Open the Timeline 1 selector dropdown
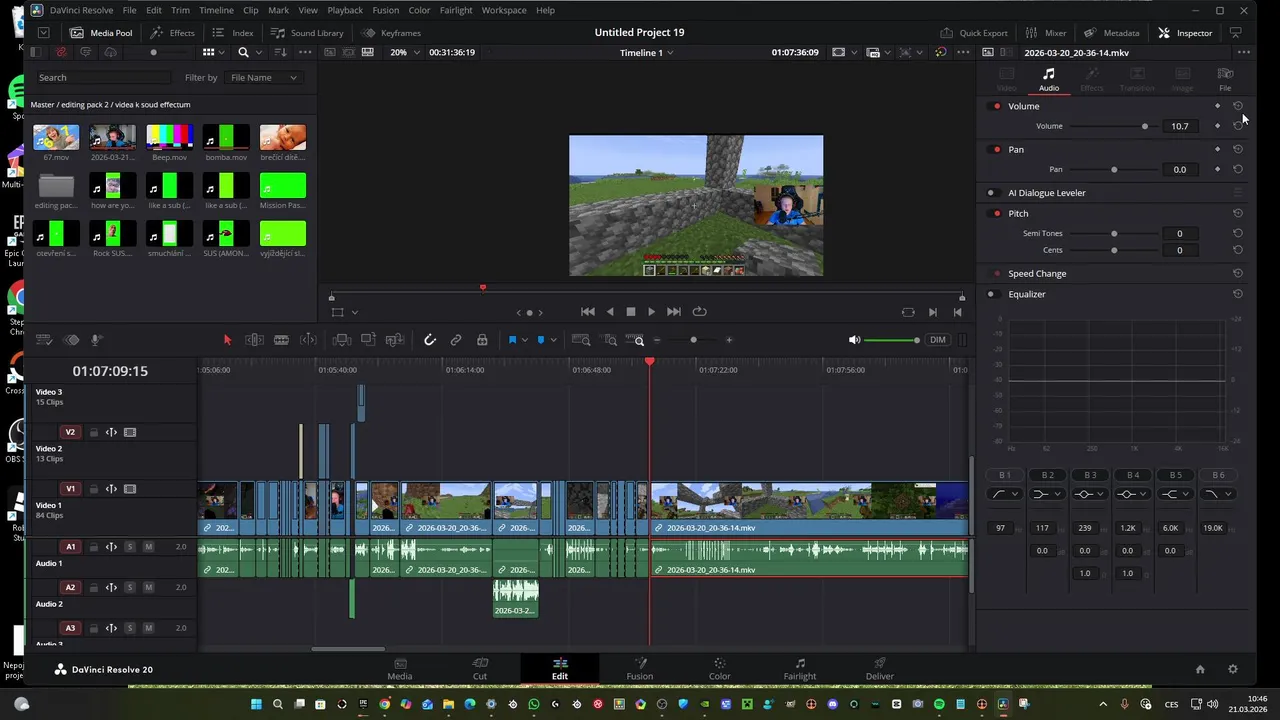Viewport: 1280px width, 720px height. [646, 52]
